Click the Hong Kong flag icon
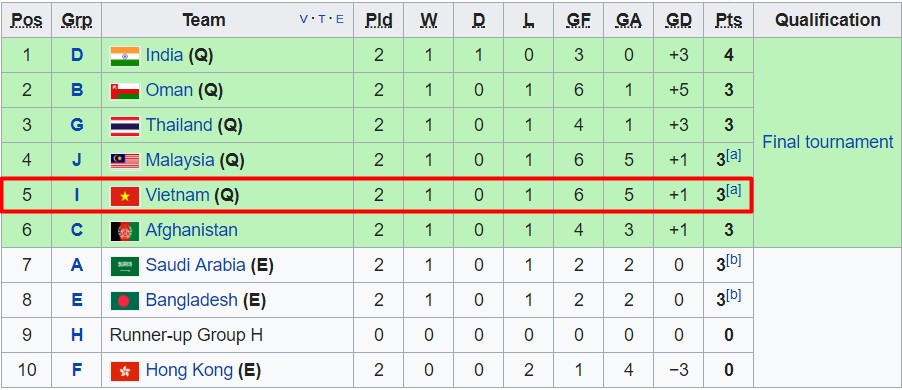The height and width of the screenshot is (390, 902). click(125, 371)
